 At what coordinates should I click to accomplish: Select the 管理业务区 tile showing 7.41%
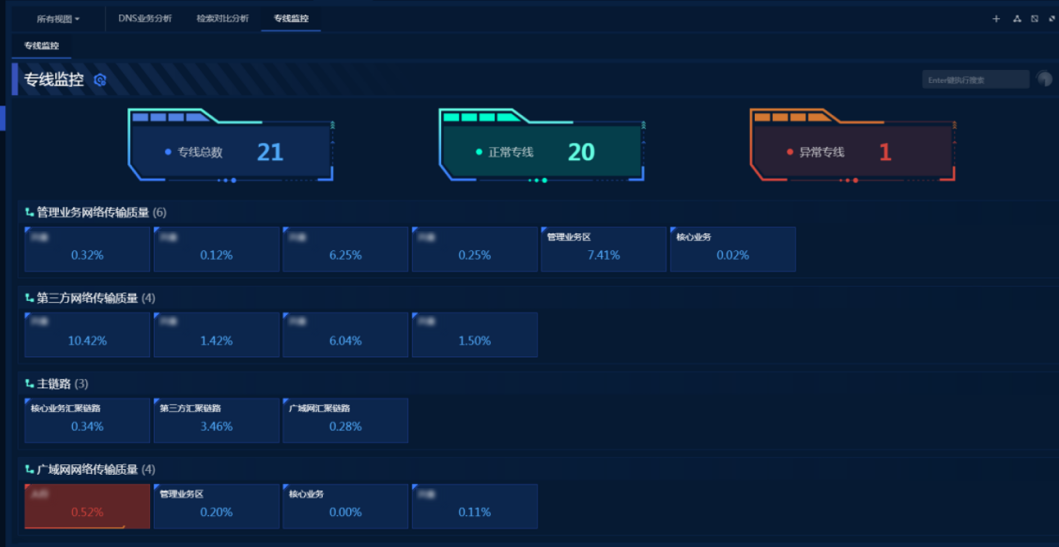coord(603,249)
